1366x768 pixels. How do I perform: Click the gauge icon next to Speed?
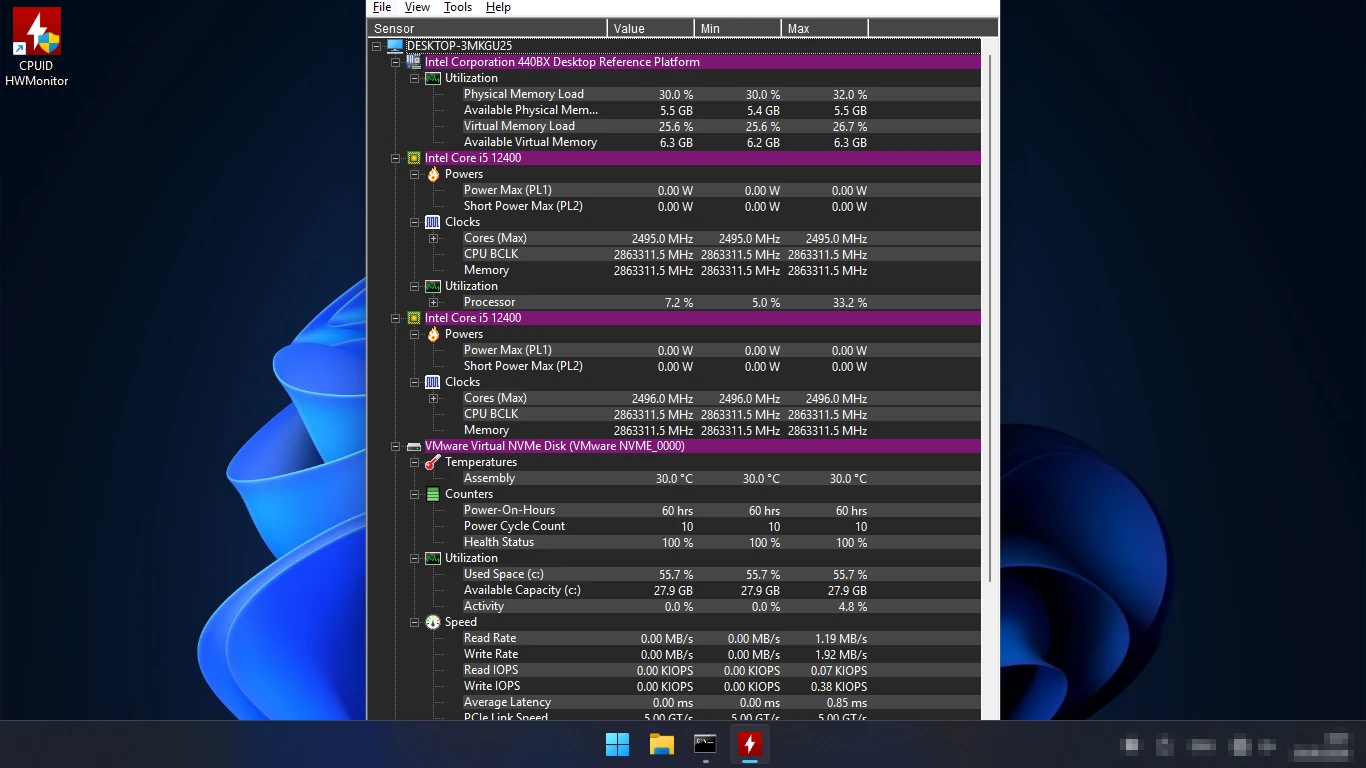433,622
